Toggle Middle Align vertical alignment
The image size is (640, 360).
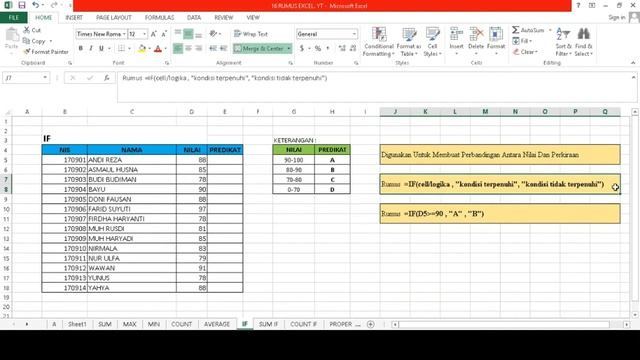(188, 34)
